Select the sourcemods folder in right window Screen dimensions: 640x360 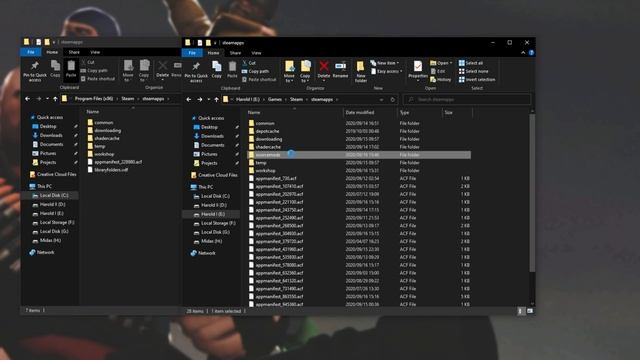[x=359, y=155]
